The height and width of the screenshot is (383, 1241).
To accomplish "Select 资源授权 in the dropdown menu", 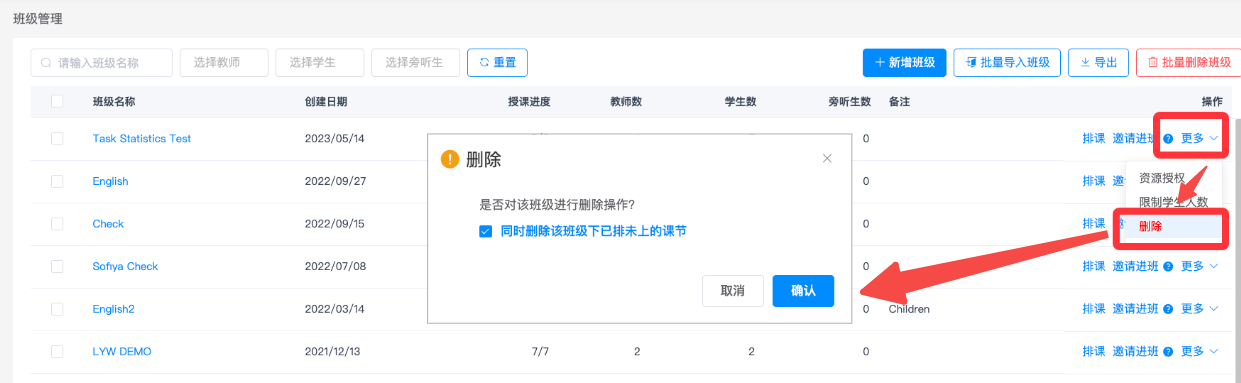I will point(1162,178).
